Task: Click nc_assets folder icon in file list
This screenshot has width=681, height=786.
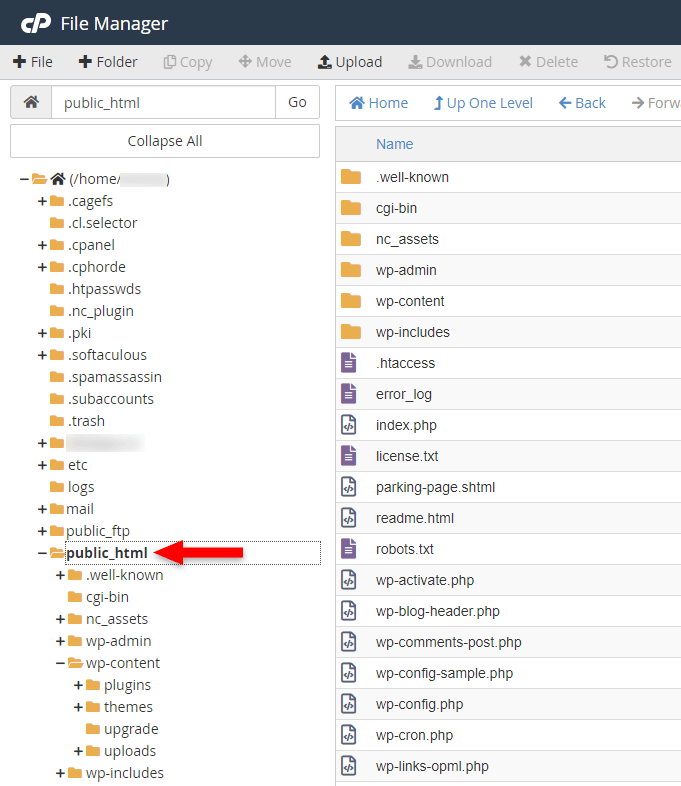Action: point(351,239)
